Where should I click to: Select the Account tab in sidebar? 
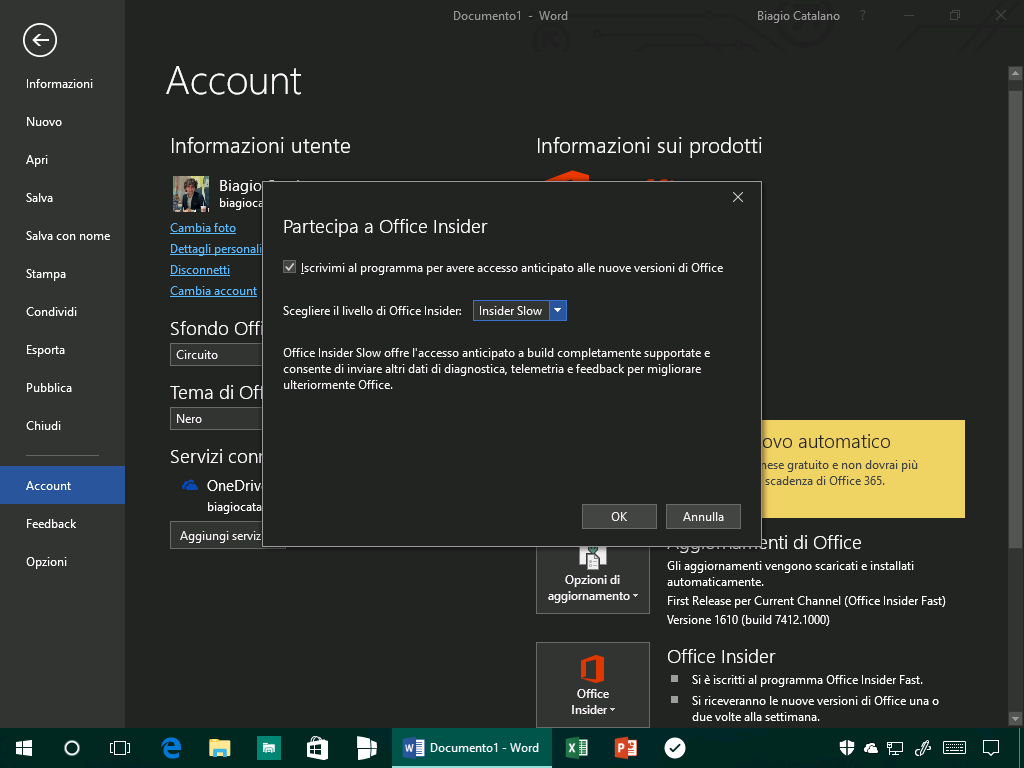coord(62,485)
